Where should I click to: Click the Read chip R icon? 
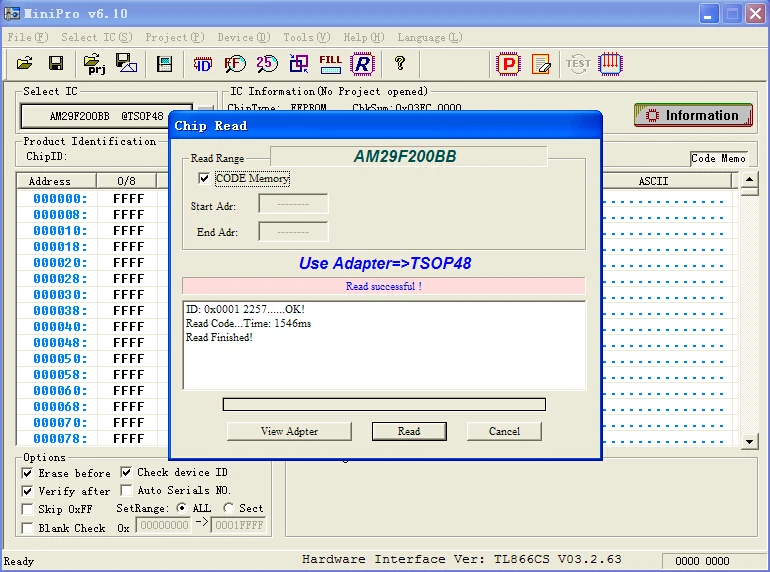click(362, 64)
